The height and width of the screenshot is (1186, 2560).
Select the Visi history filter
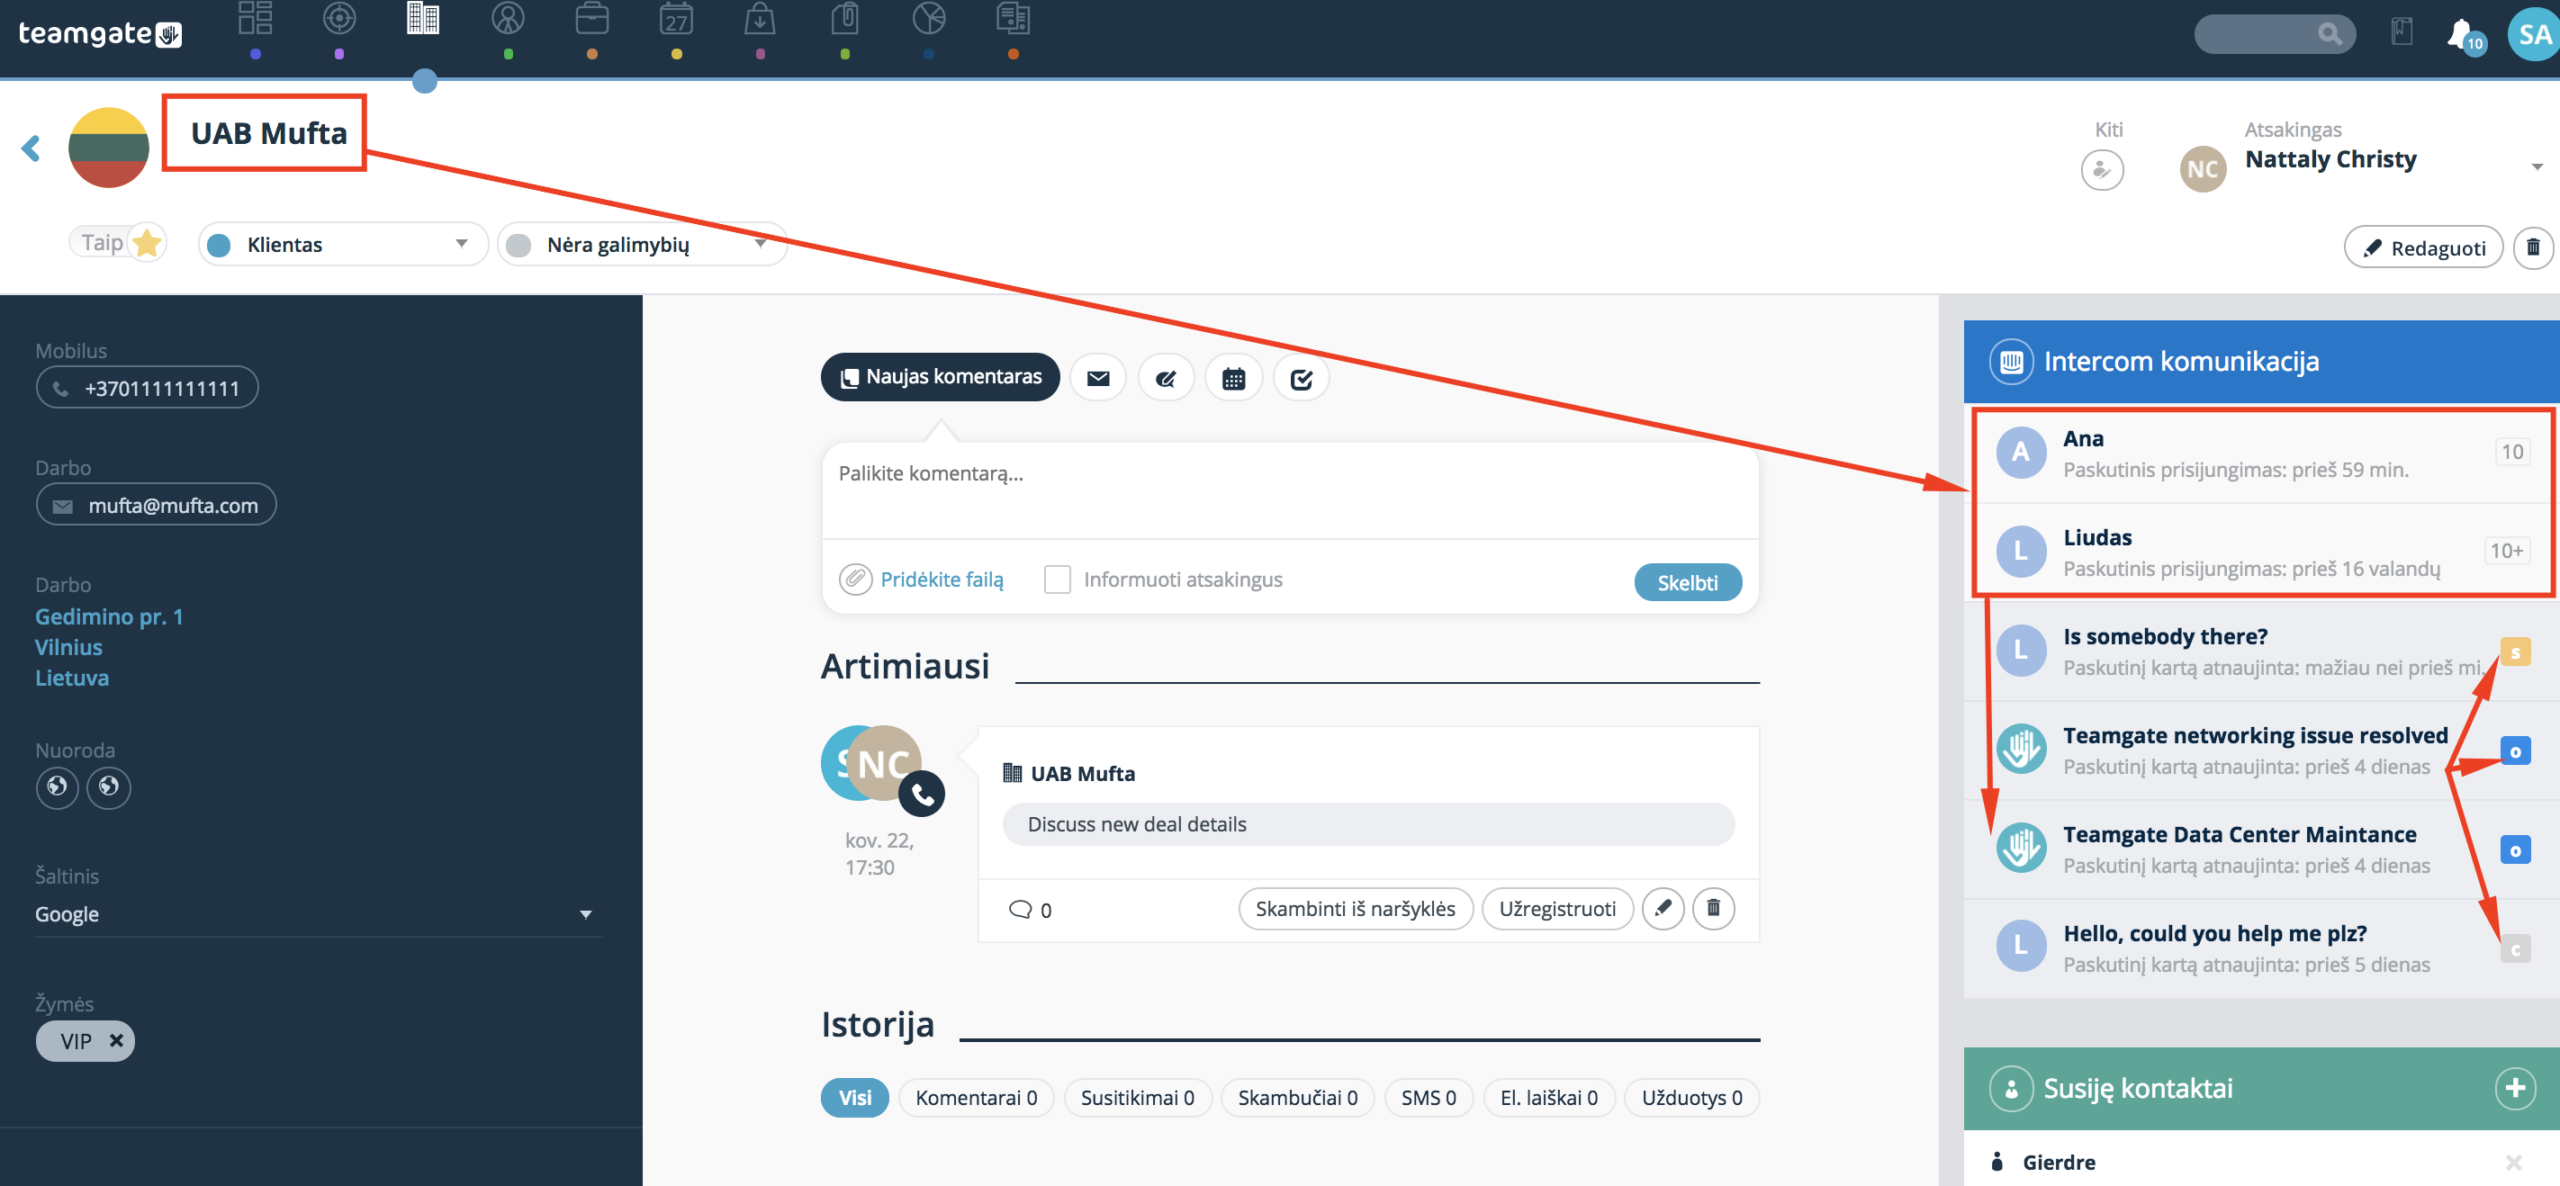[x=854, y=1097]
